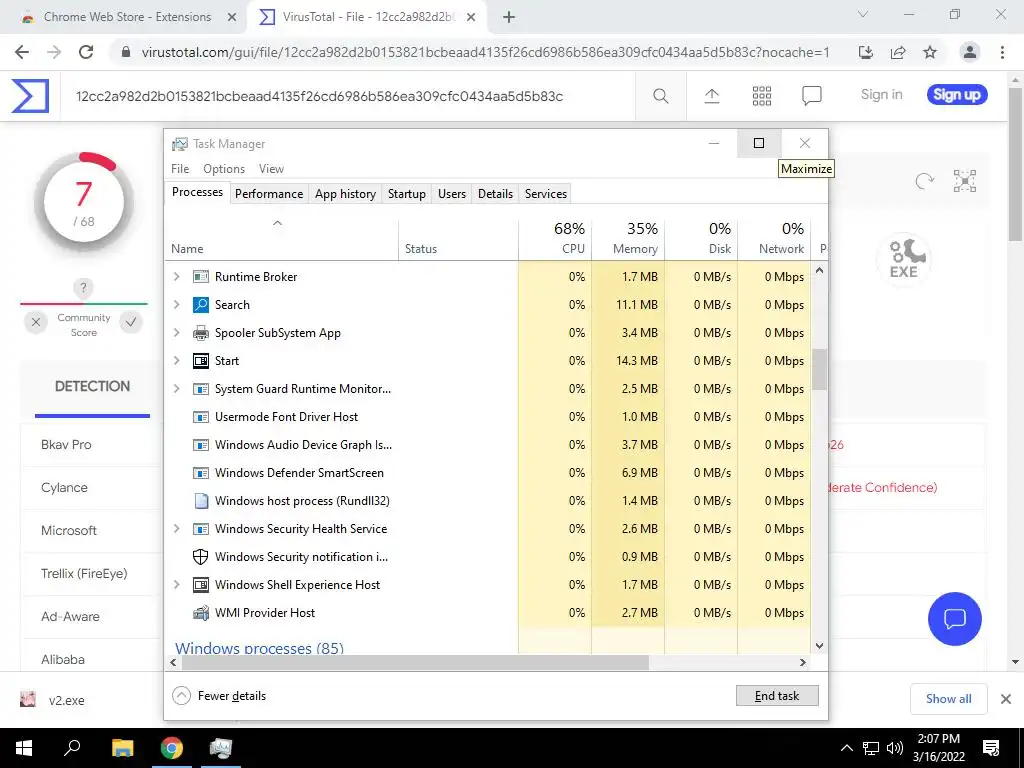Switch to the Services tab
Image resolution: width=1024 pixels, height=768 pixels.
(546, 194)
